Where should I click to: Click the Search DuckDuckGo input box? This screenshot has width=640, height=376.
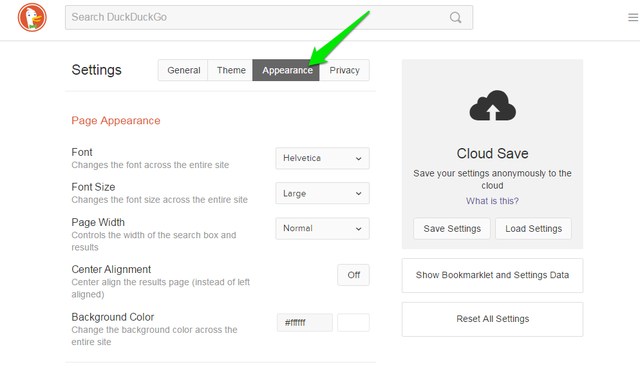[269, 18]
